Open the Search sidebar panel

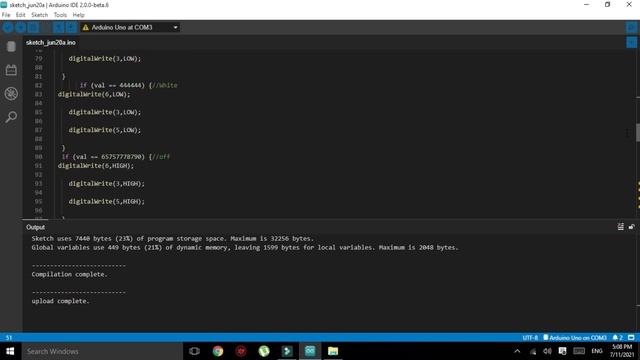click(11, 117)
